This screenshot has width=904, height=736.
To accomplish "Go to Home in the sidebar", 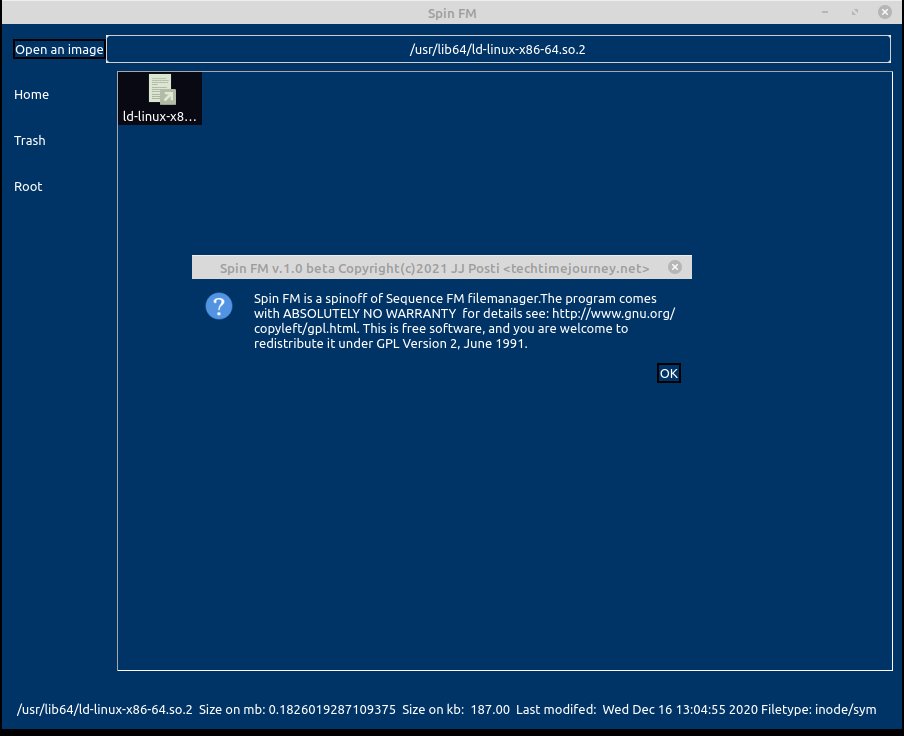I will coord(31,95).
